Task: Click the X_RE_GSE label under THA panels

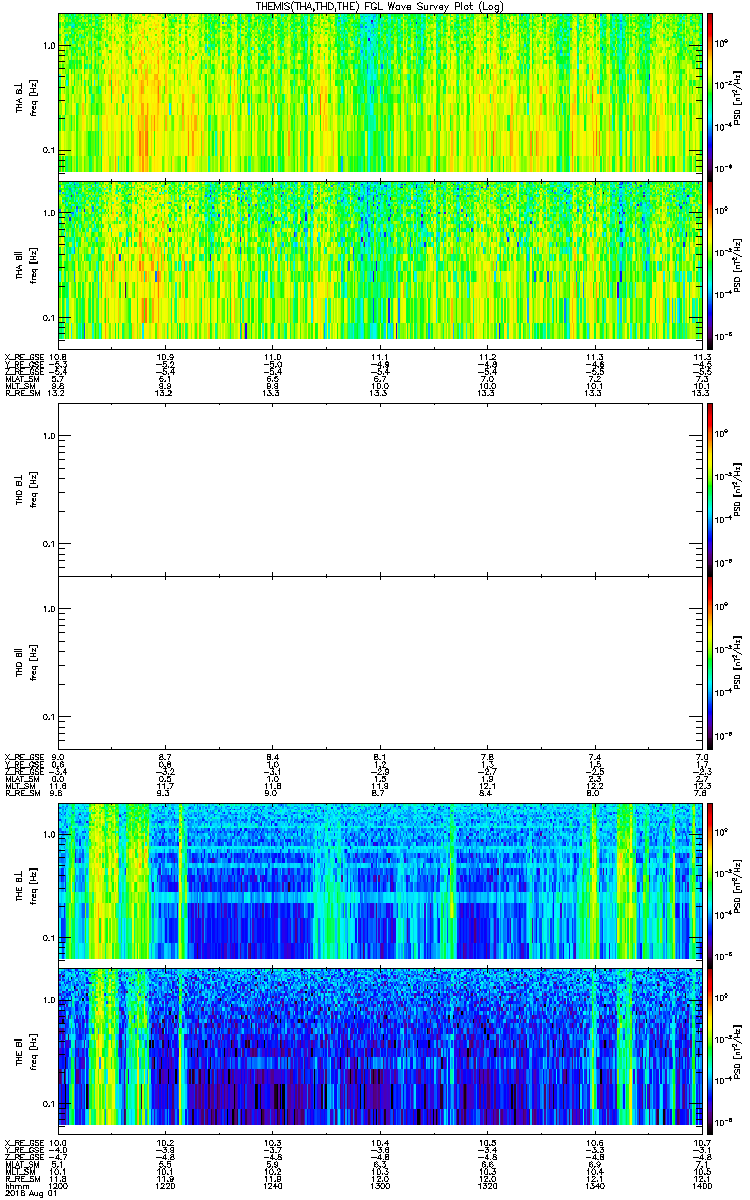Action: tap(22, 356)
